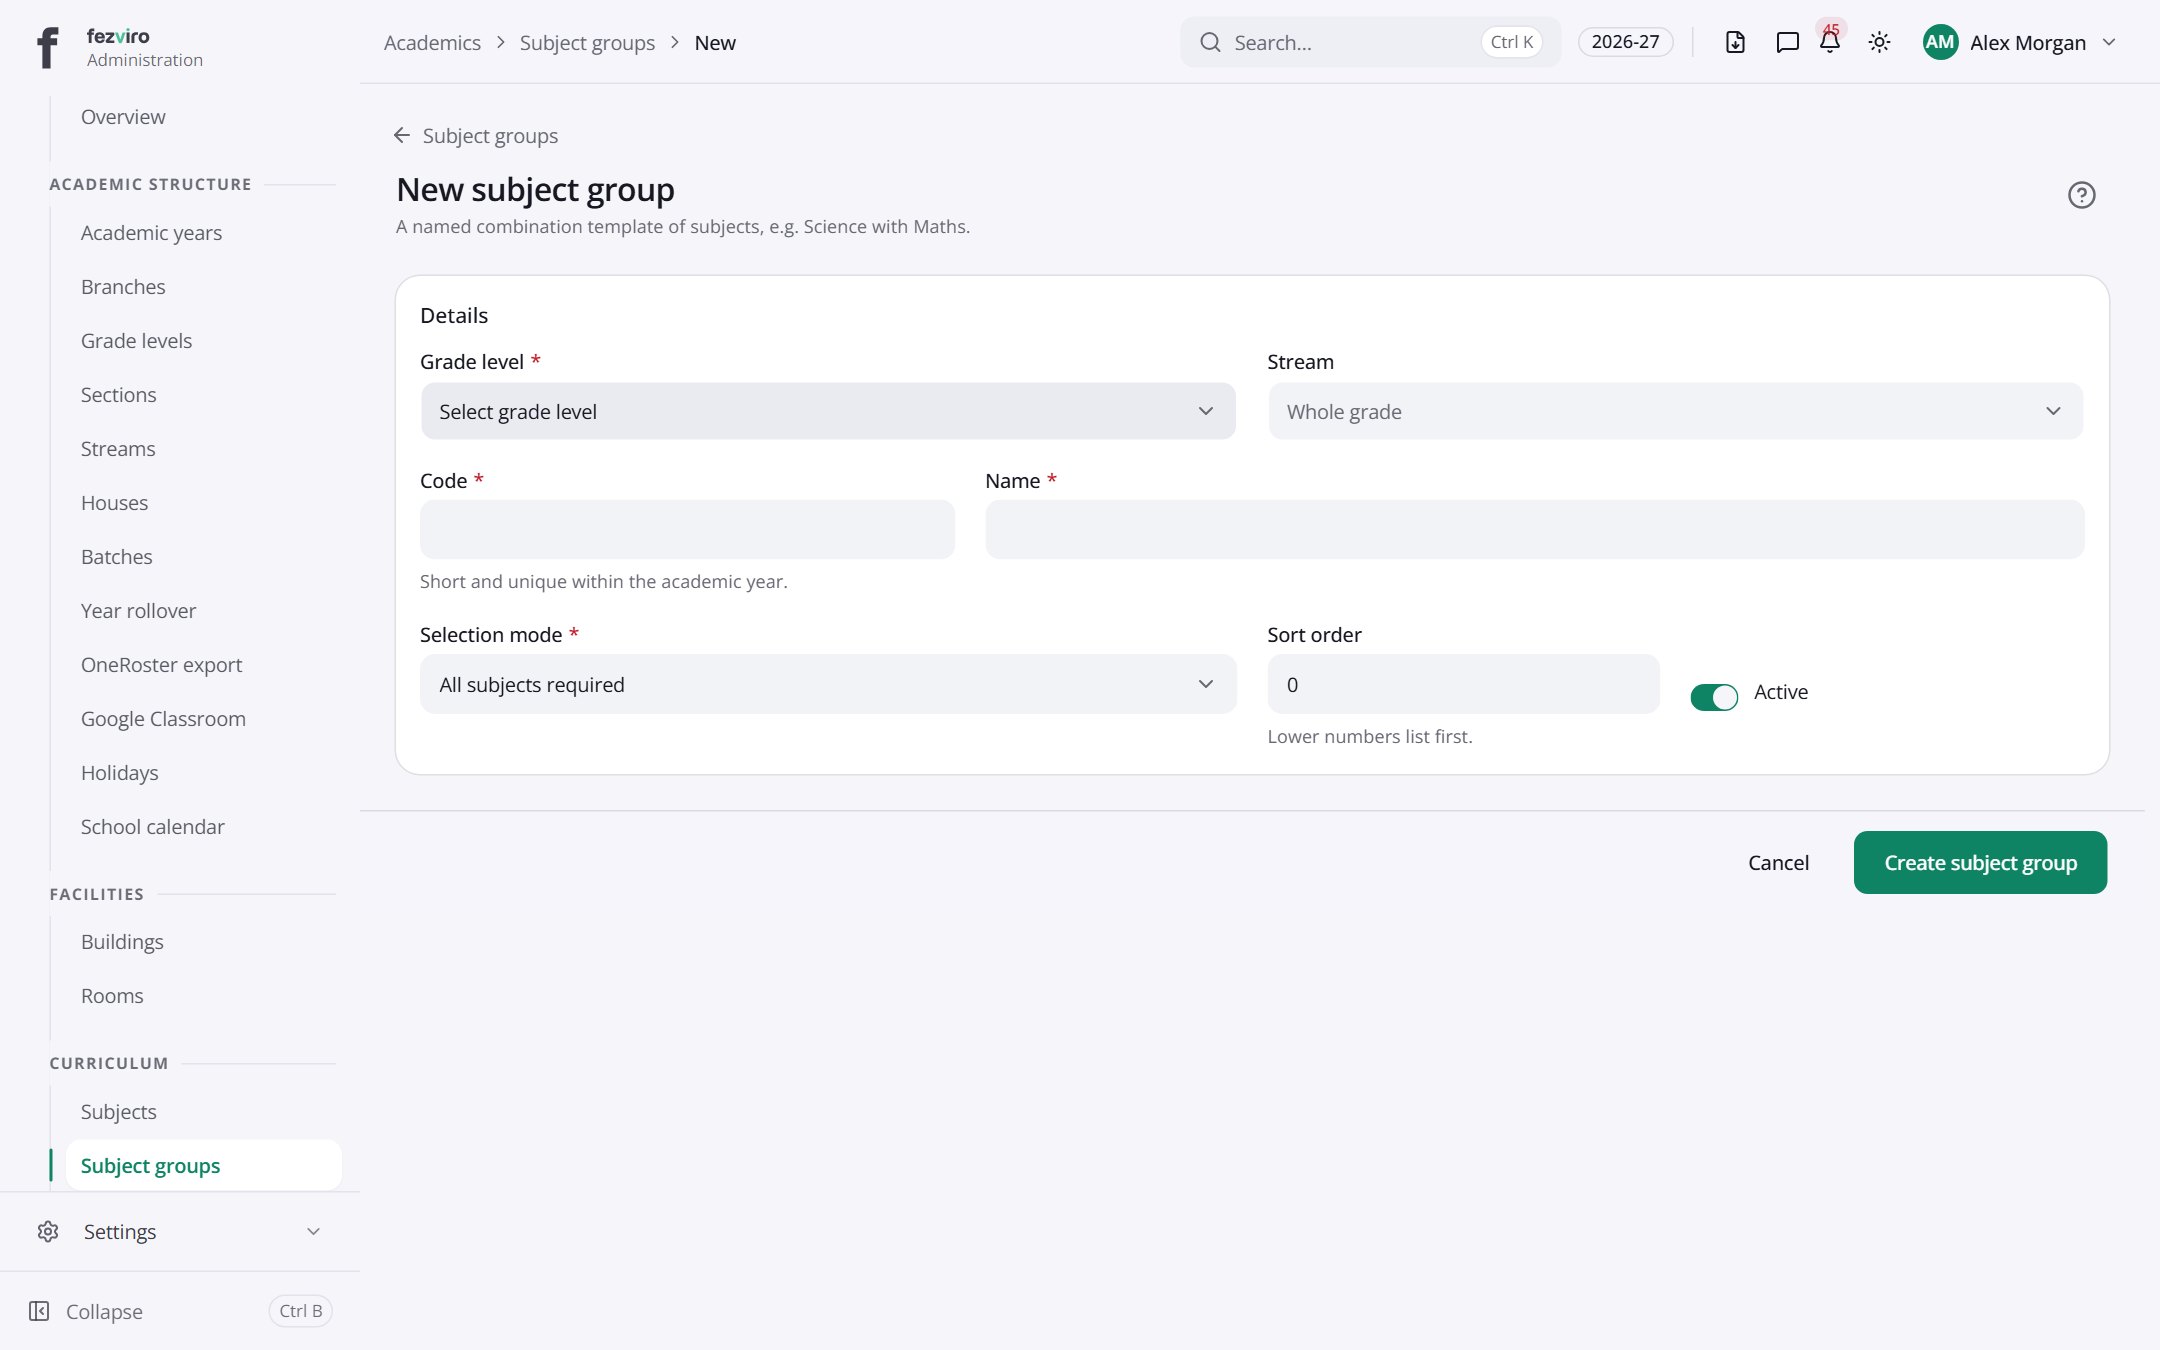Viewport: 2160px width, 1350px height.
Task: Click the back arrow beside Subject groups
Action: (402, 135)
